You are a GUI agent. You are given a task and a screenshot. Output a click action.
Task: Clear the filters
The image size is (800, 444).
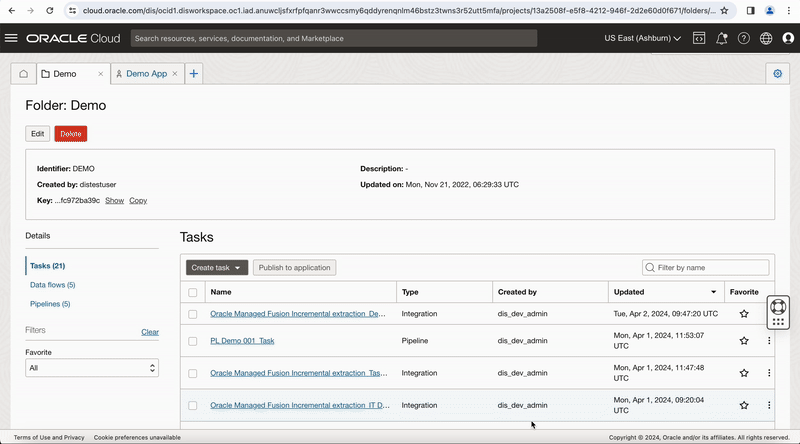(x=150, y=332)
